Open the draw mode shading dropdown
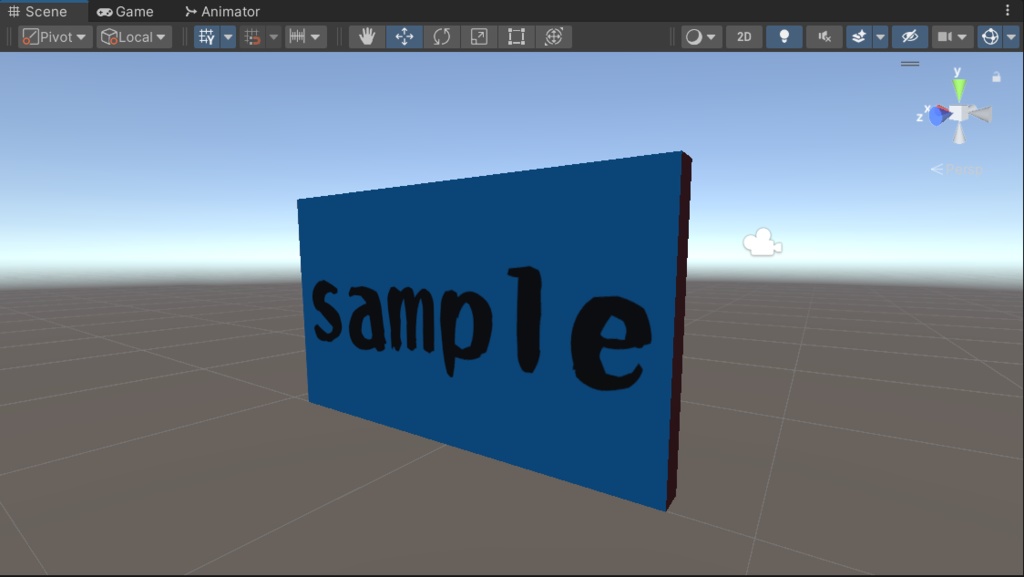Image resolution: width=1024 pixels, height=577 pixels. click(x=701, y=37)
